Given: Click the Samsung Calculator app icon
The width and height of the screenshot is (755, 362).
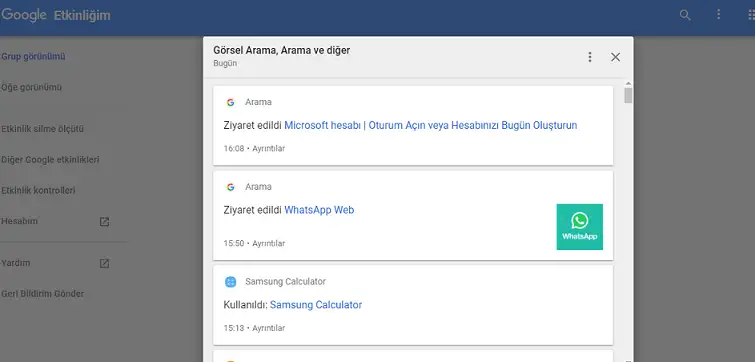Looking at the screenshot, I should 231,282.
